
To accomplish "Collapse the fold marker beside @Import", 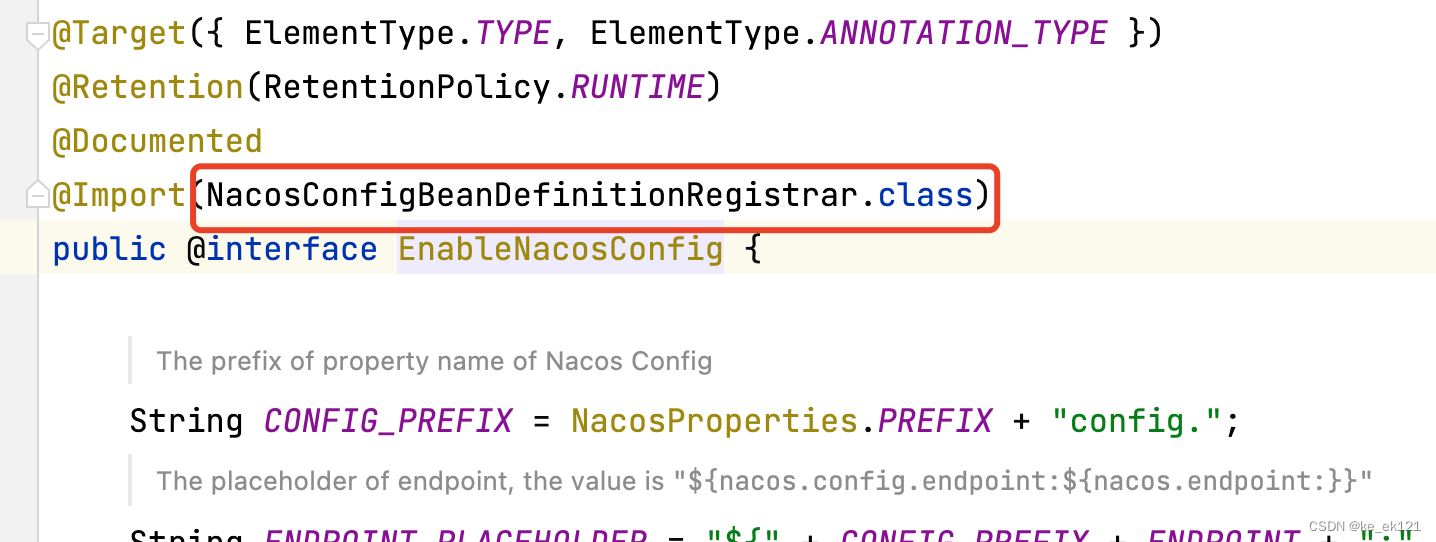I will coord(38,196).
